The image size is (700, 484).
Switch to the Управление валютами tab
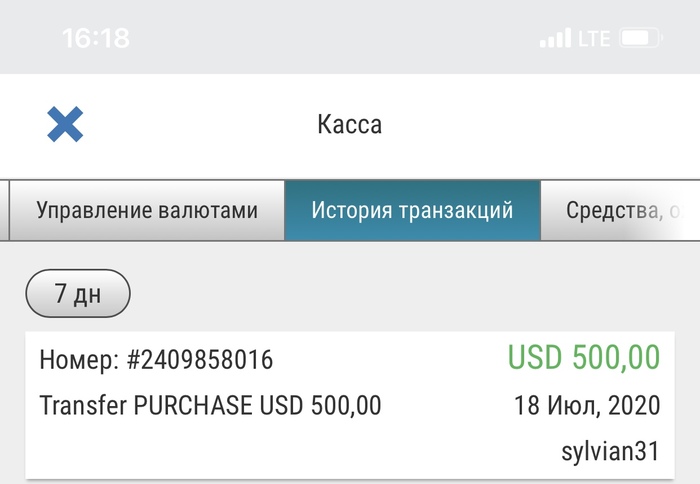[x=147, y=210]
